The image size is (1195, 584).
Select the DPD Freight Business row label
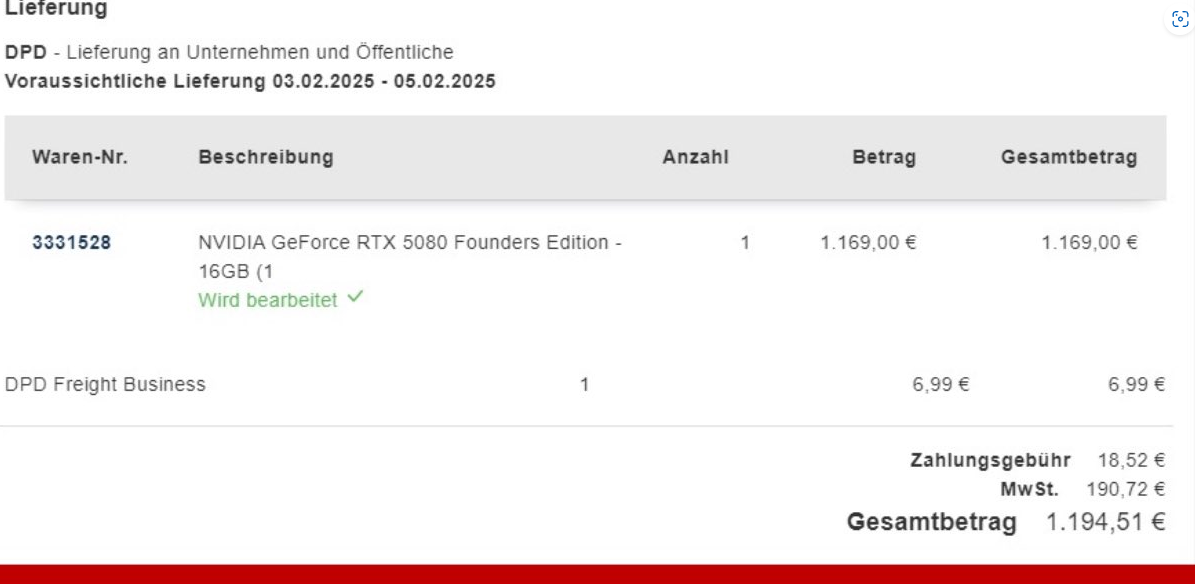click(105, 384)
